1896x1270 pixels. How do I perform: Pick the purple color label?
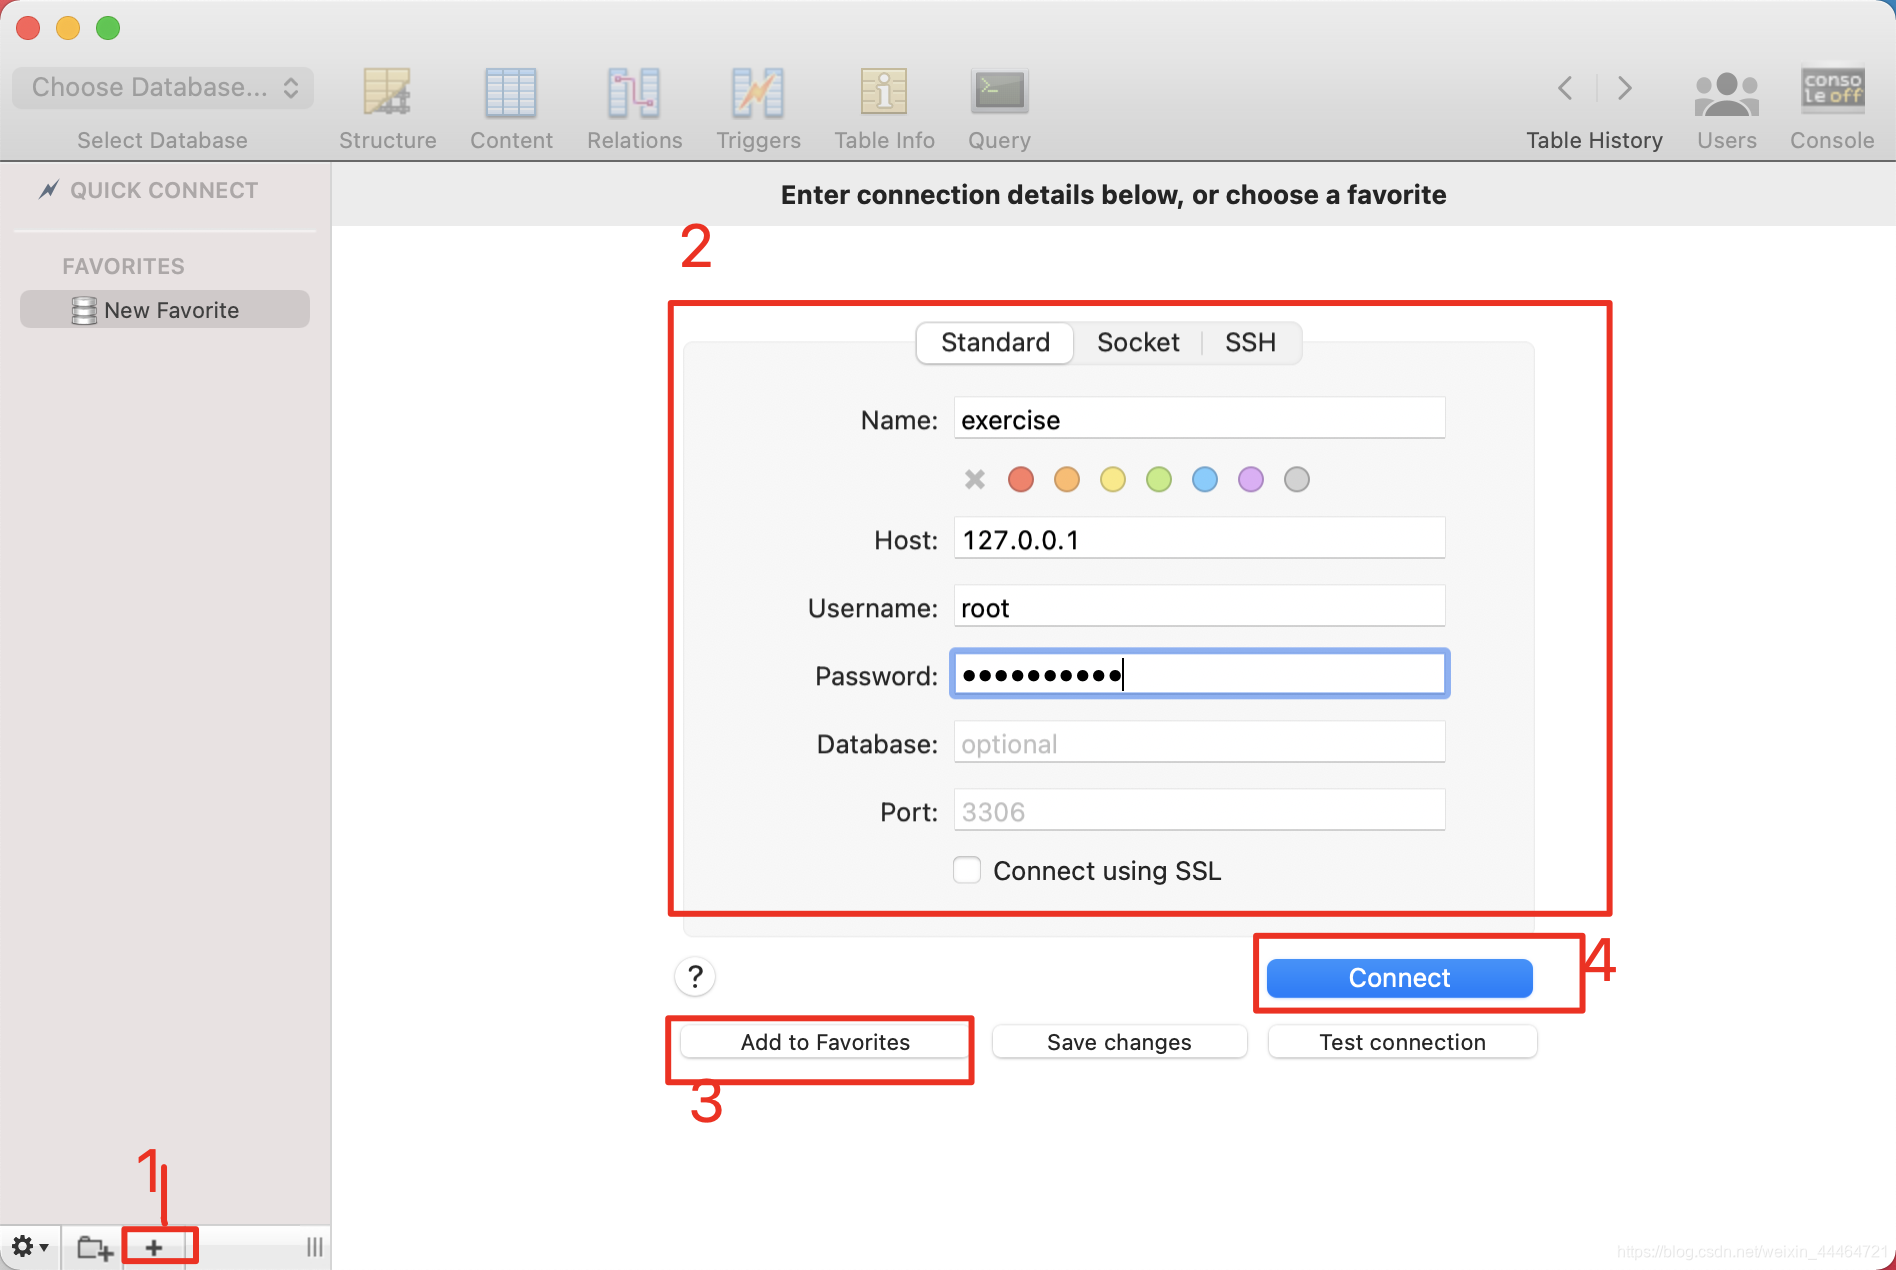click(1251, 479)
